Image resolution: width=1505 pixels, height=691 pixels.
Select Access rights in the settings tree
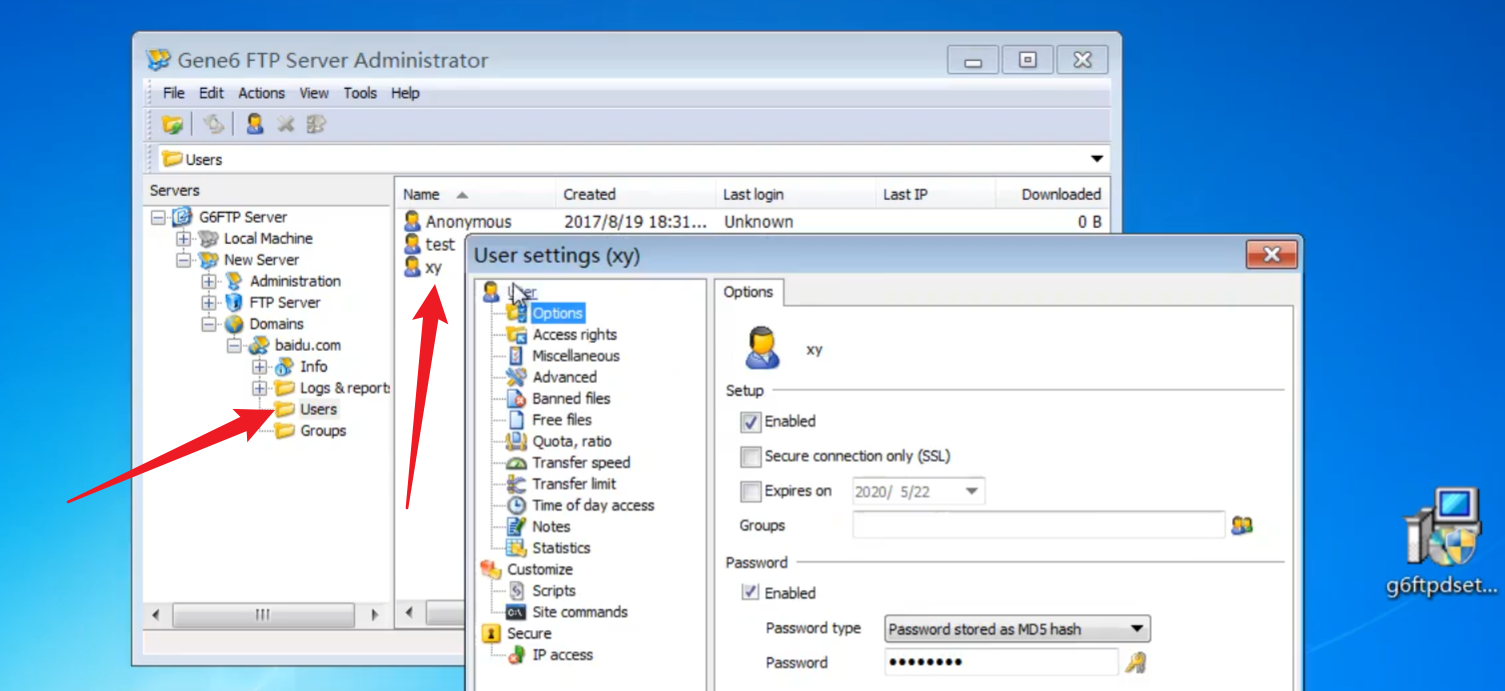[x=574, y=335]
